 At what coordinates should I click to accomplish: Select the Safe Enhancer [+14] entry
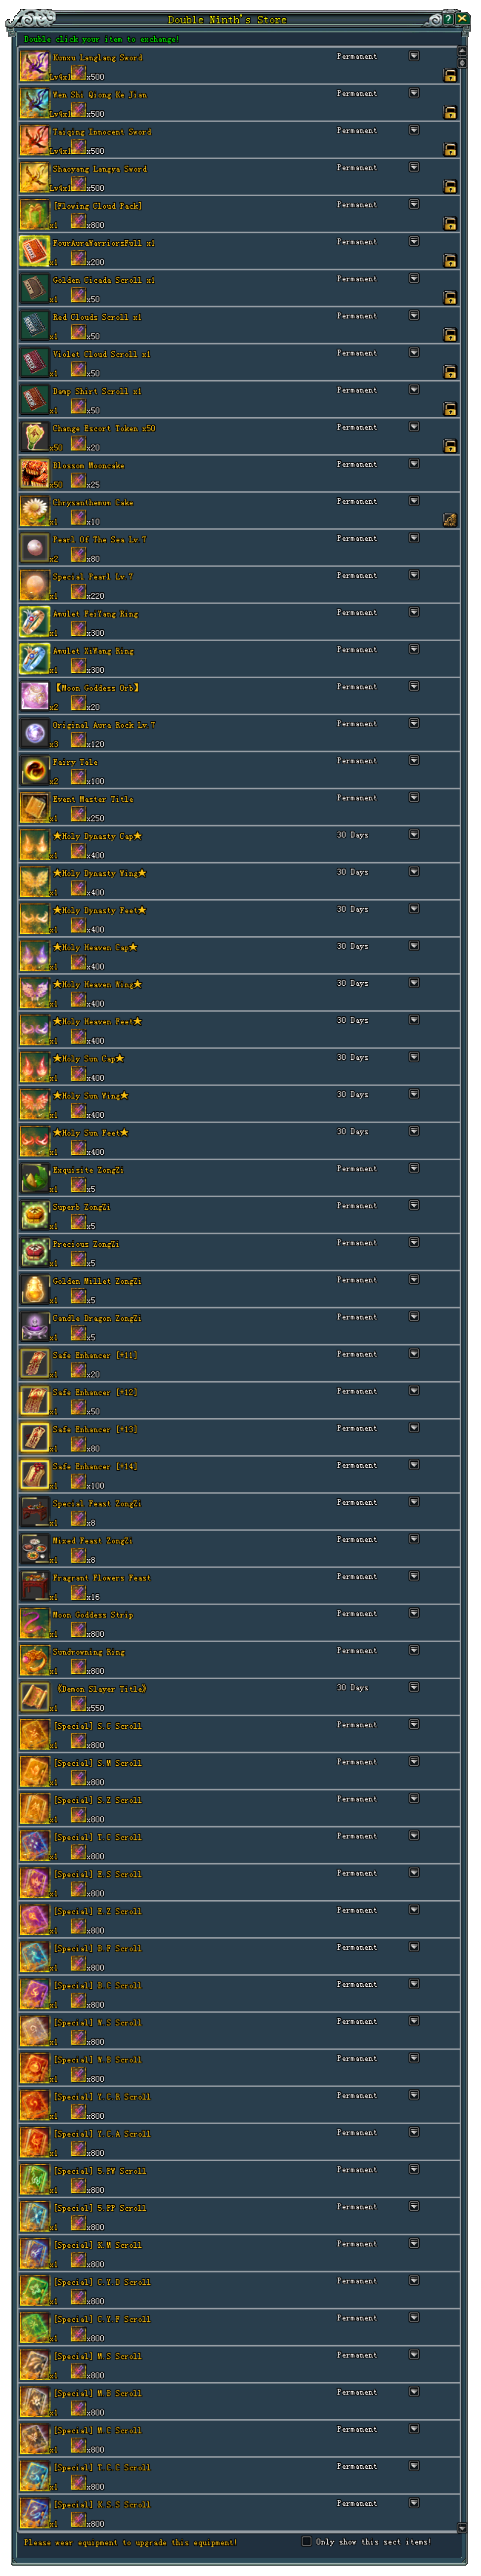coord(239,1474)
